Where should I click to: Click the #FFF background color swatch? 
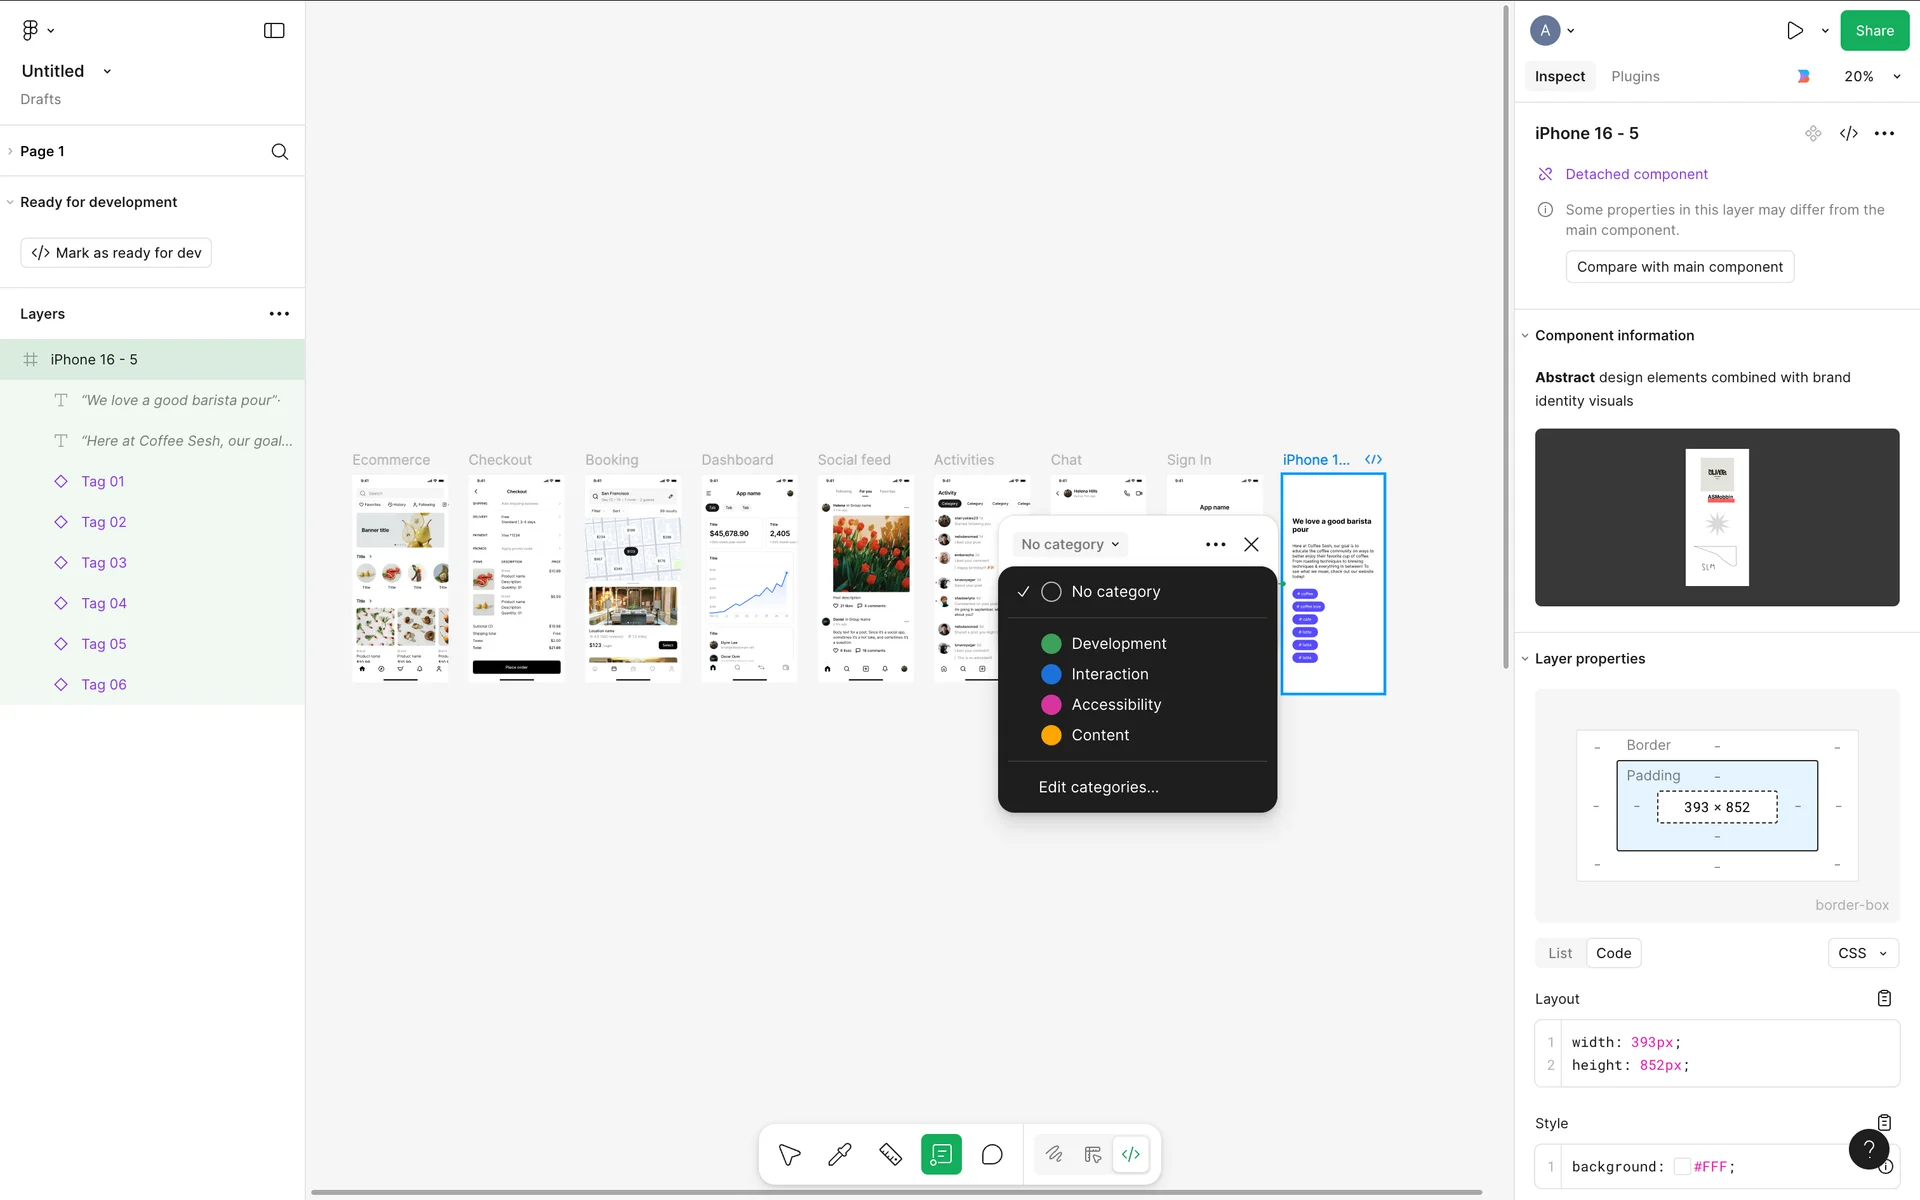point(1682,1167)
